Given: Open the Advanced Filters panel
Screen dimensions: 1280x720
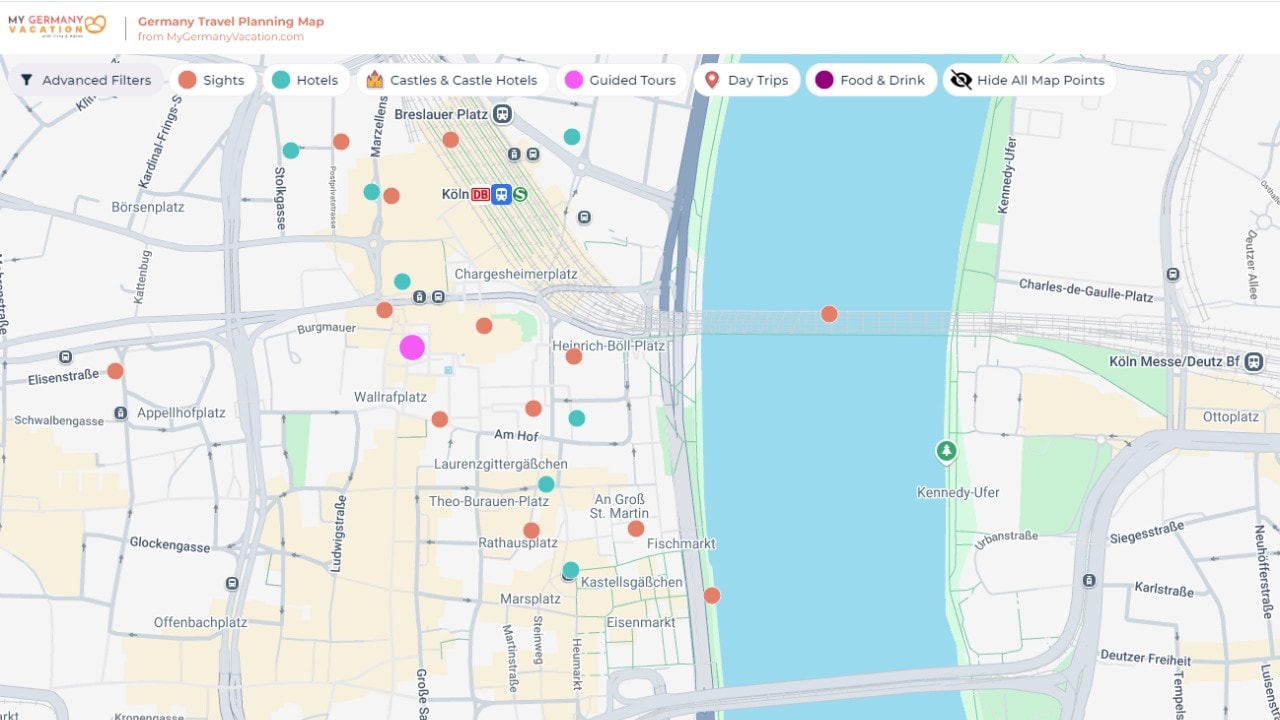Looking at the screenshot, I should 86,80.
